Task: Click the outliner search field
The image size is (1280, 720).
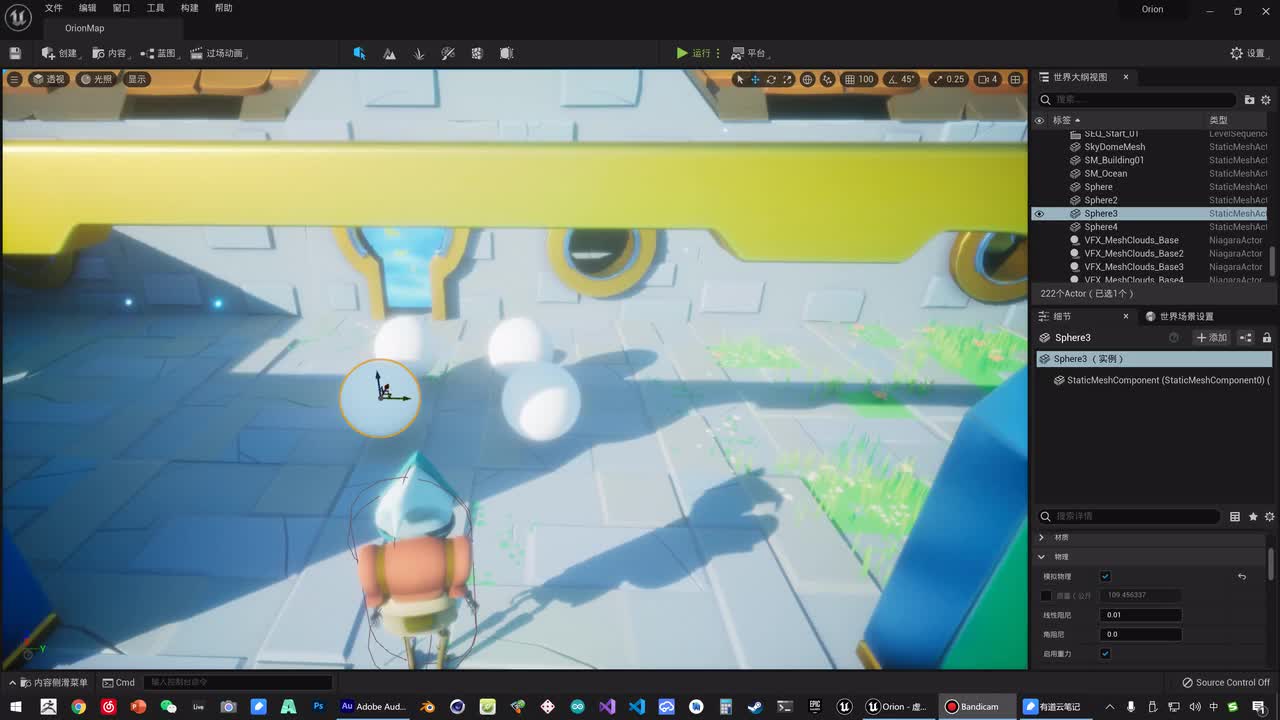Action: tap(1138, 100)
